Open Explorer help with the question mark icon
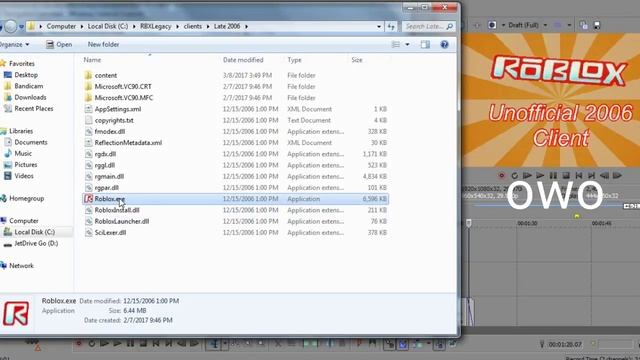Viewport: 640px width, 360px height. click(444, 44)
